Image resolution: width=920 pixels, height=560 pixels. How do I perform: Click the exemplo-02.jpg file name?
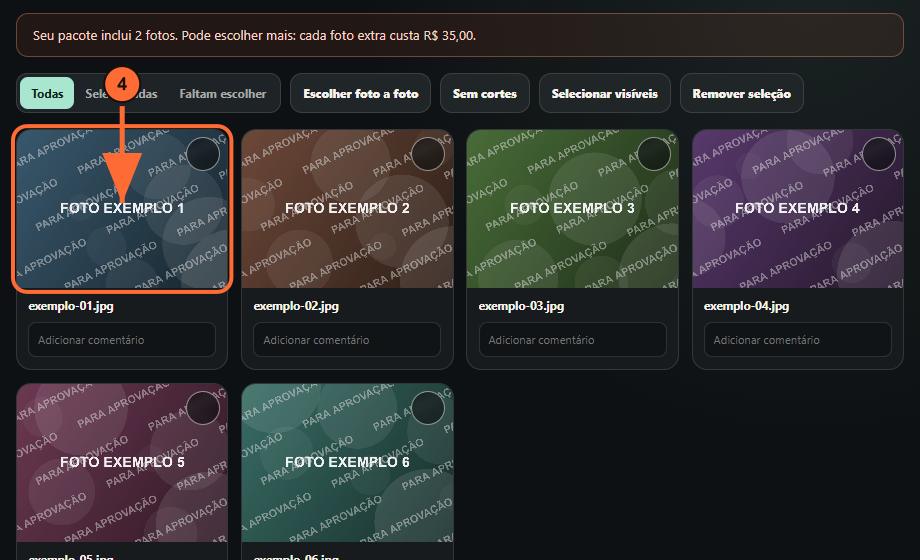(296, 306)
